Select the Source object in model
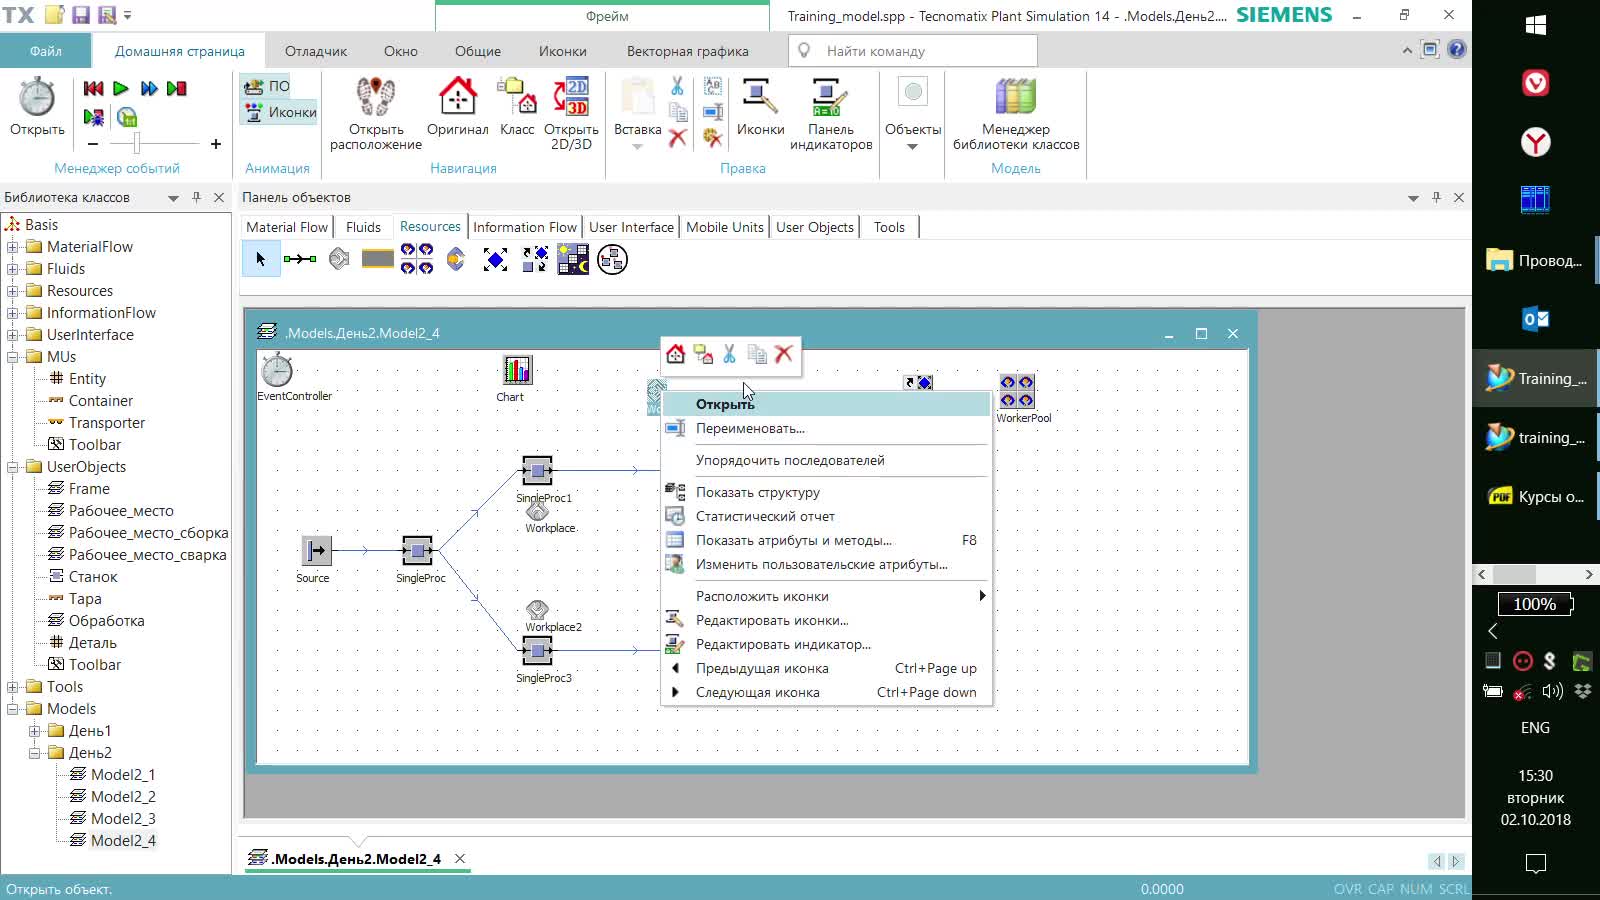The width and height of the screenshot is (1600, 900). pos(317,550)
